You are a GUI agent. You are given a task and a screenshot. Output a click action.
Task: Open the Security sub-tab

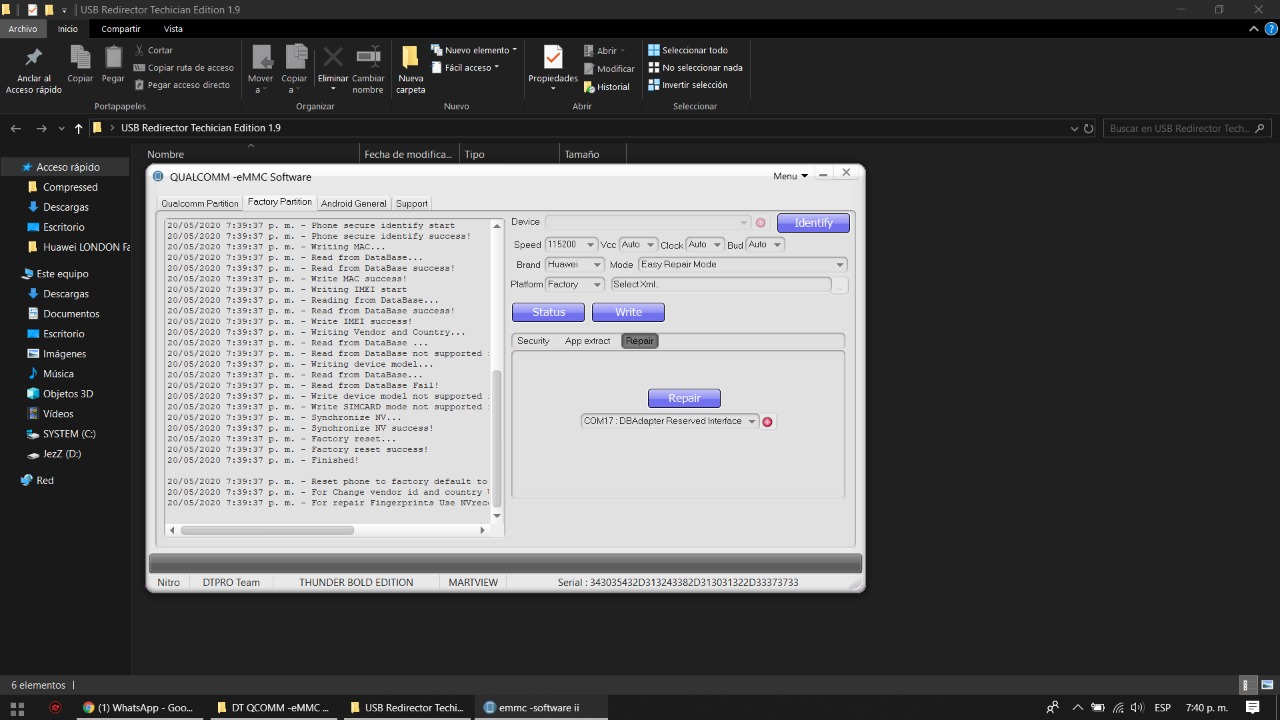(x=533, y=341)
